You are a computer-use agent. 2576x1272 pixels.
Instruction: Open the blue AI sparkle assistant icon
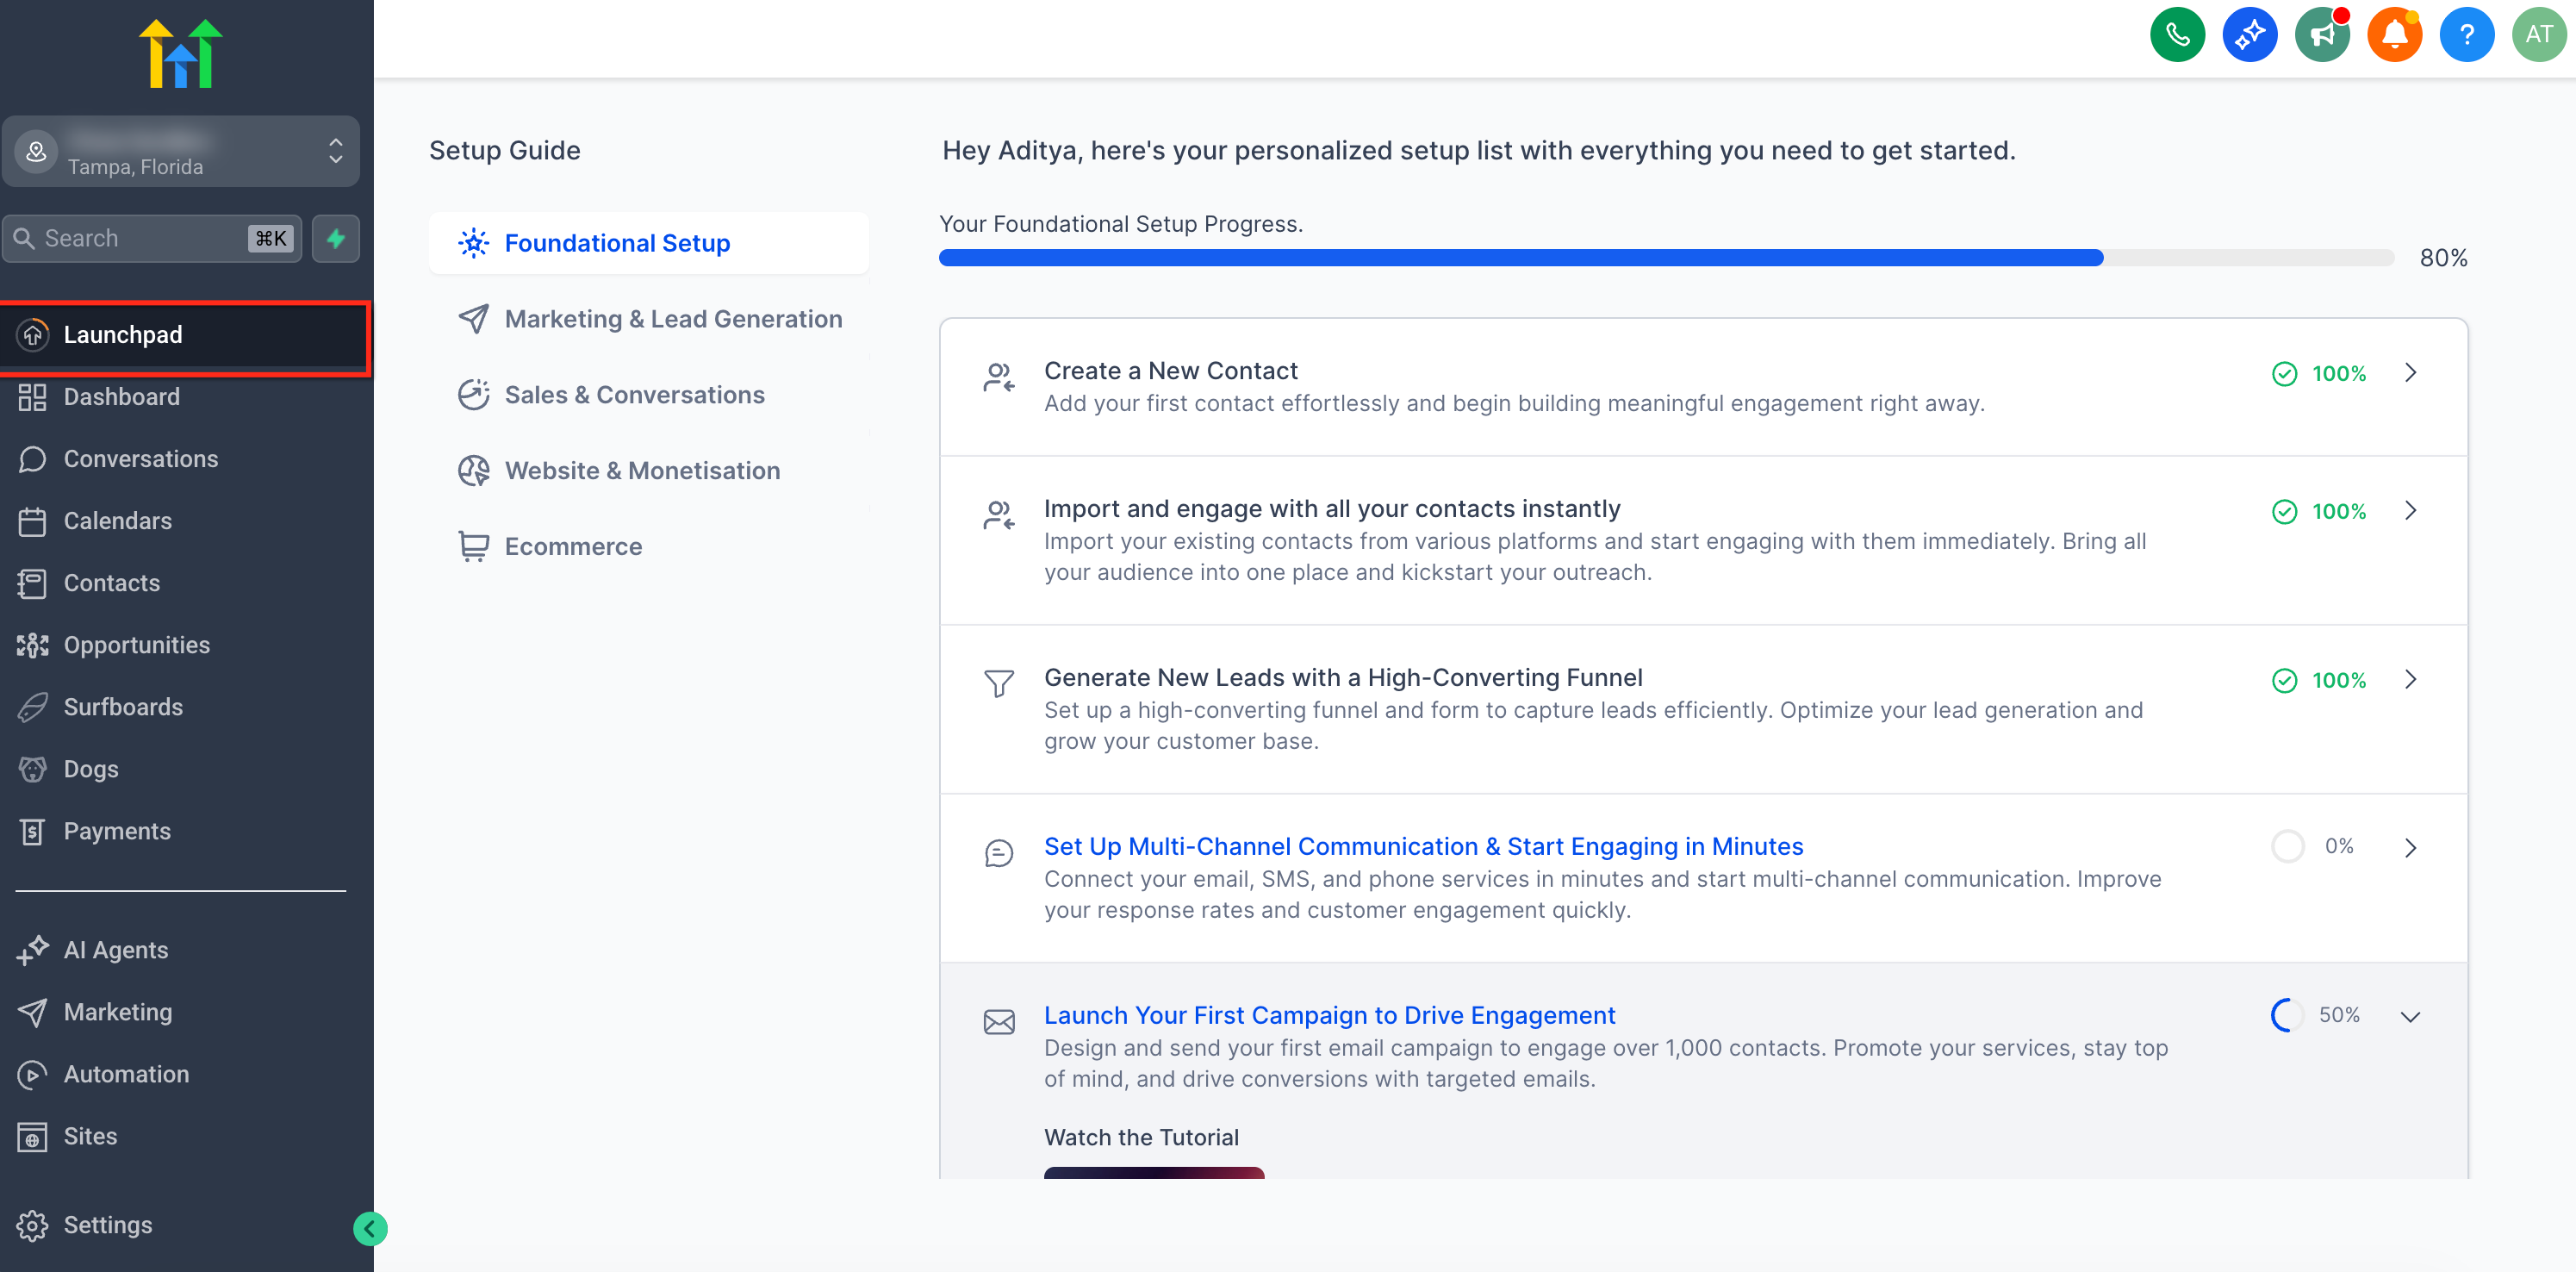point(2249,35)
